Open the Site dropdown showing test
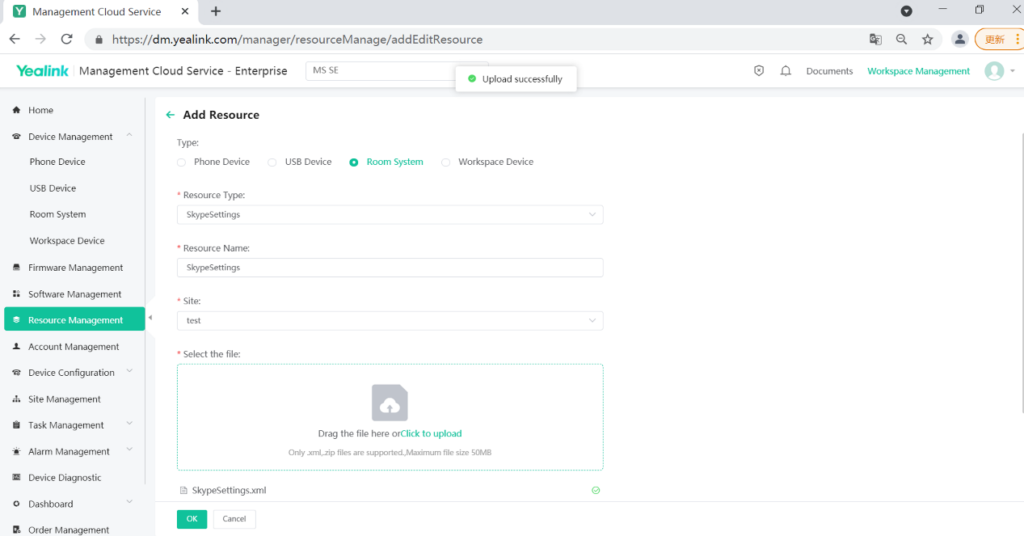 (x=390, y=320)
